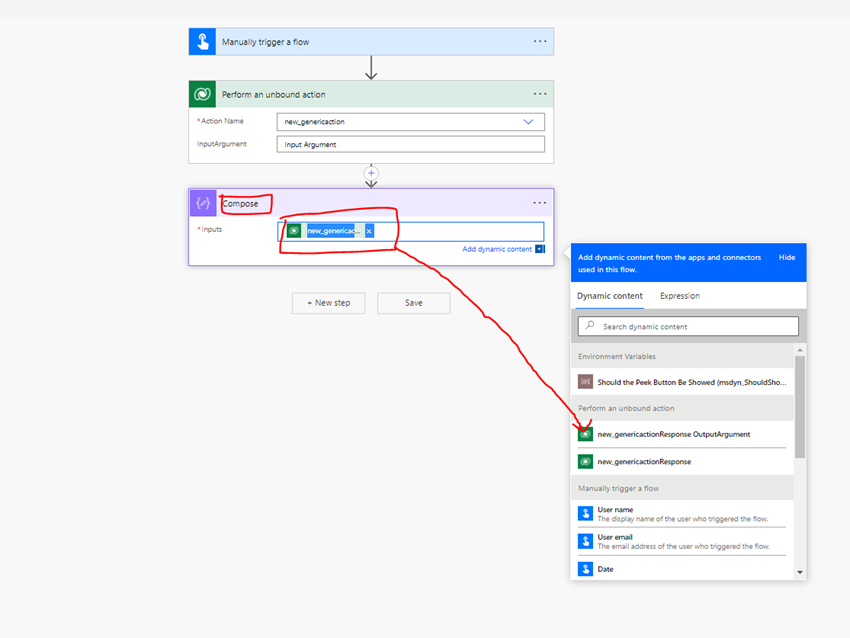
Task: Click the purple Compose code icon
Action: click(x=203, y=202)
